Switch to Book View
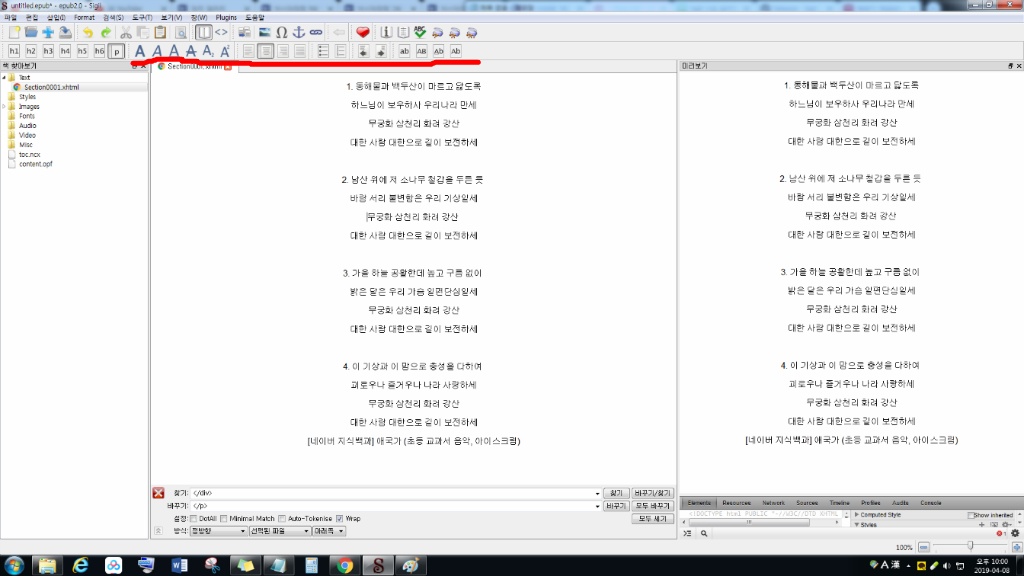The height and width of the screenshot is (576, 1024). coord(204,32)
